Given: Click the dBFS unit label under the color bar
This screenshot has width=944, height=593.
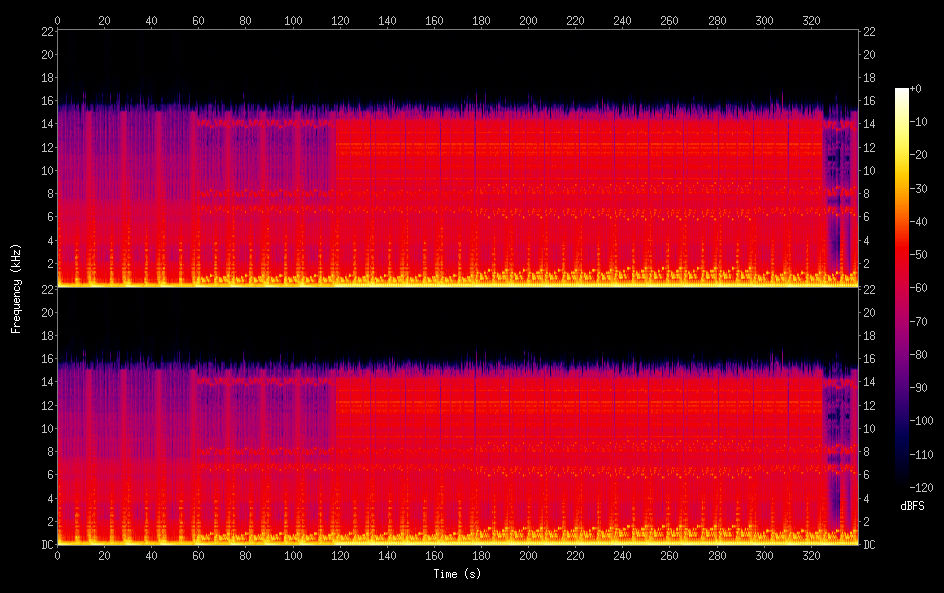Looking at the screenshot, I should [x=912, y=506].
